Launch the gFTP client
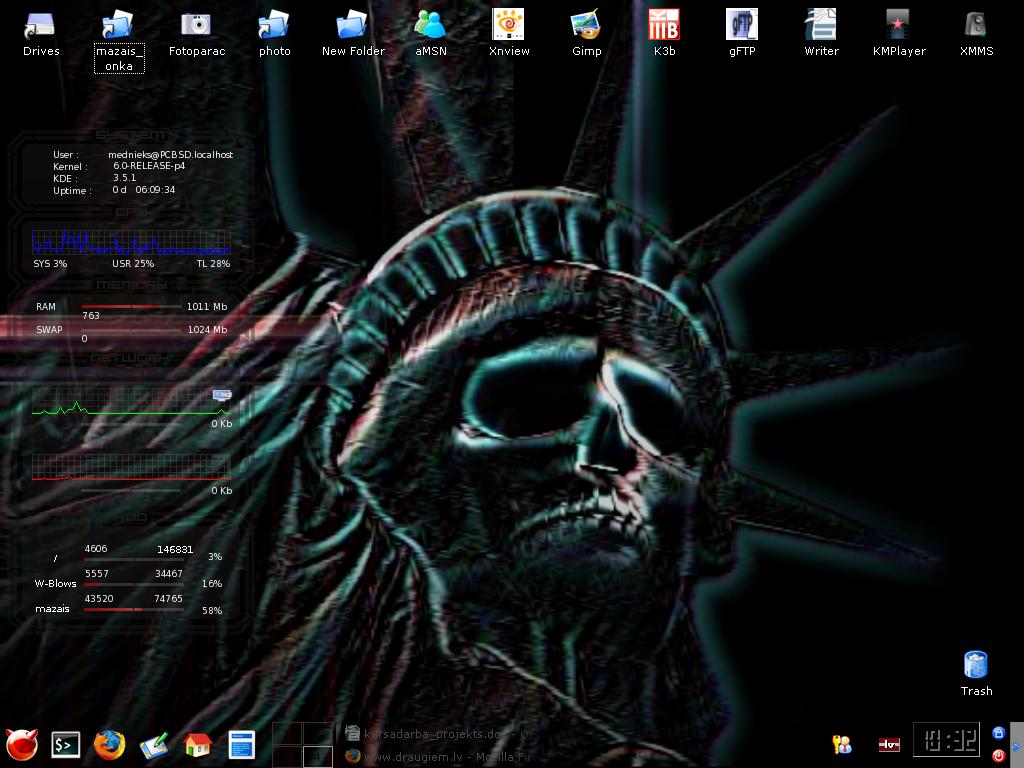1024x768 pixels. [x=742, y=34]
